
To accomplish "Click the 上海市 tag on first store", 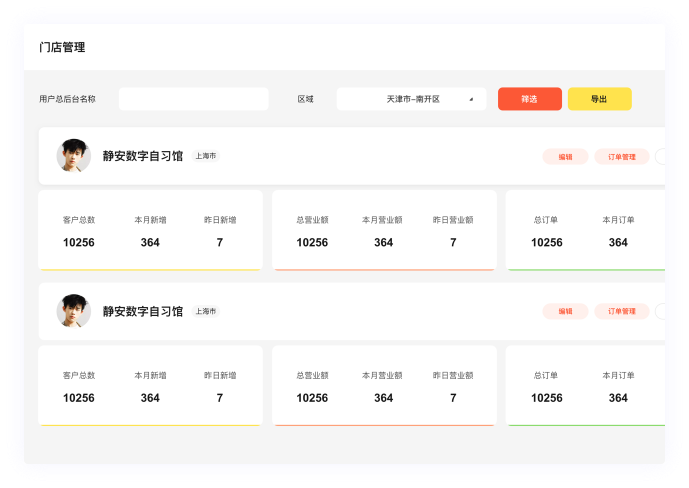I will (x=206, y=156).
